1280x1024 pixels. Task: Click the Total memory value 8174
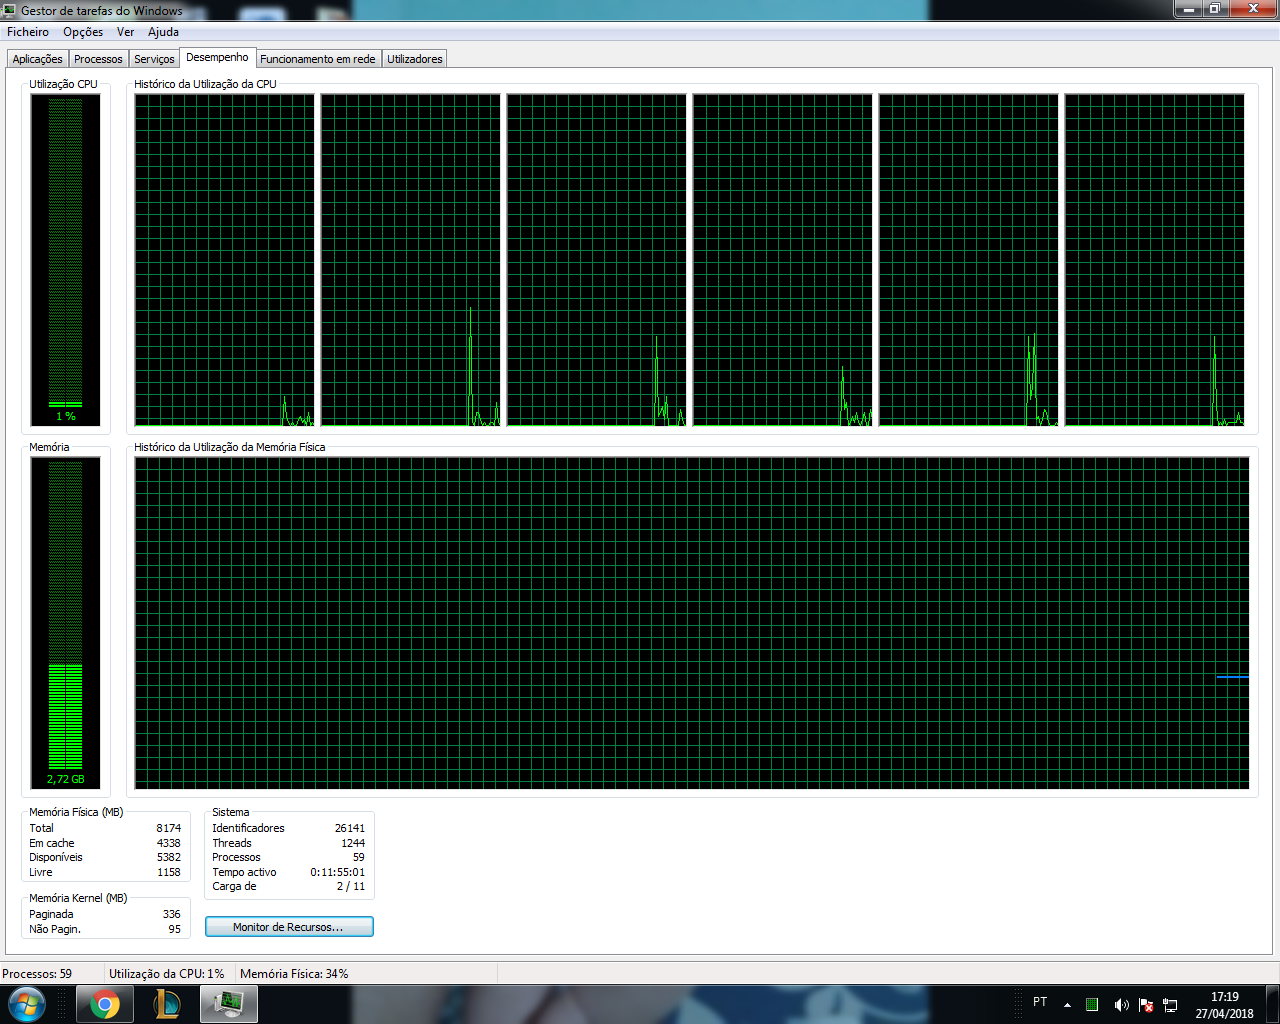pos(168,828)
